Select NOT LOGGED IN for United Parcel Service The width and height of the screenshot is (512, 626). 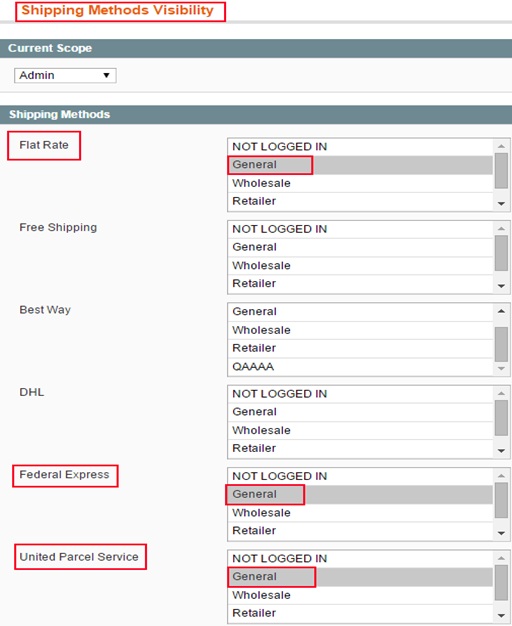click(x=360, y=559)
